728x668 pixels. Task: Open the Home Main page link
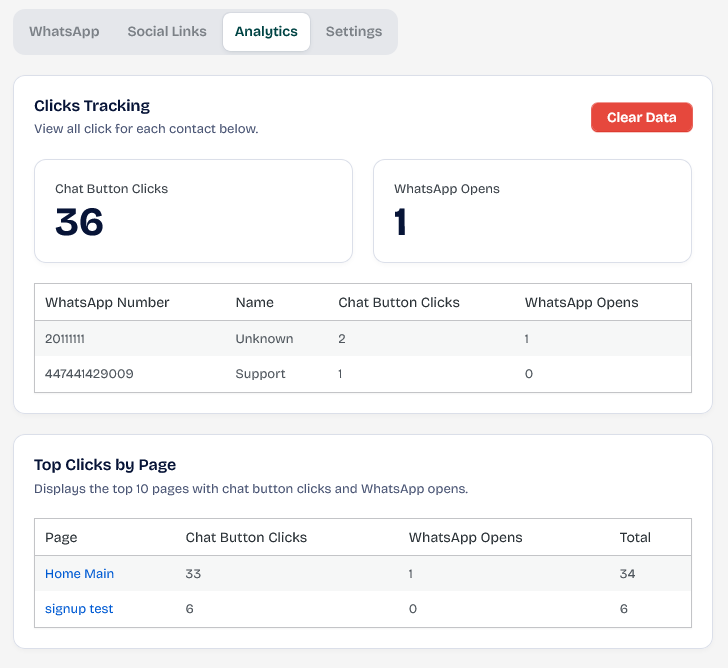click(79, 573)
